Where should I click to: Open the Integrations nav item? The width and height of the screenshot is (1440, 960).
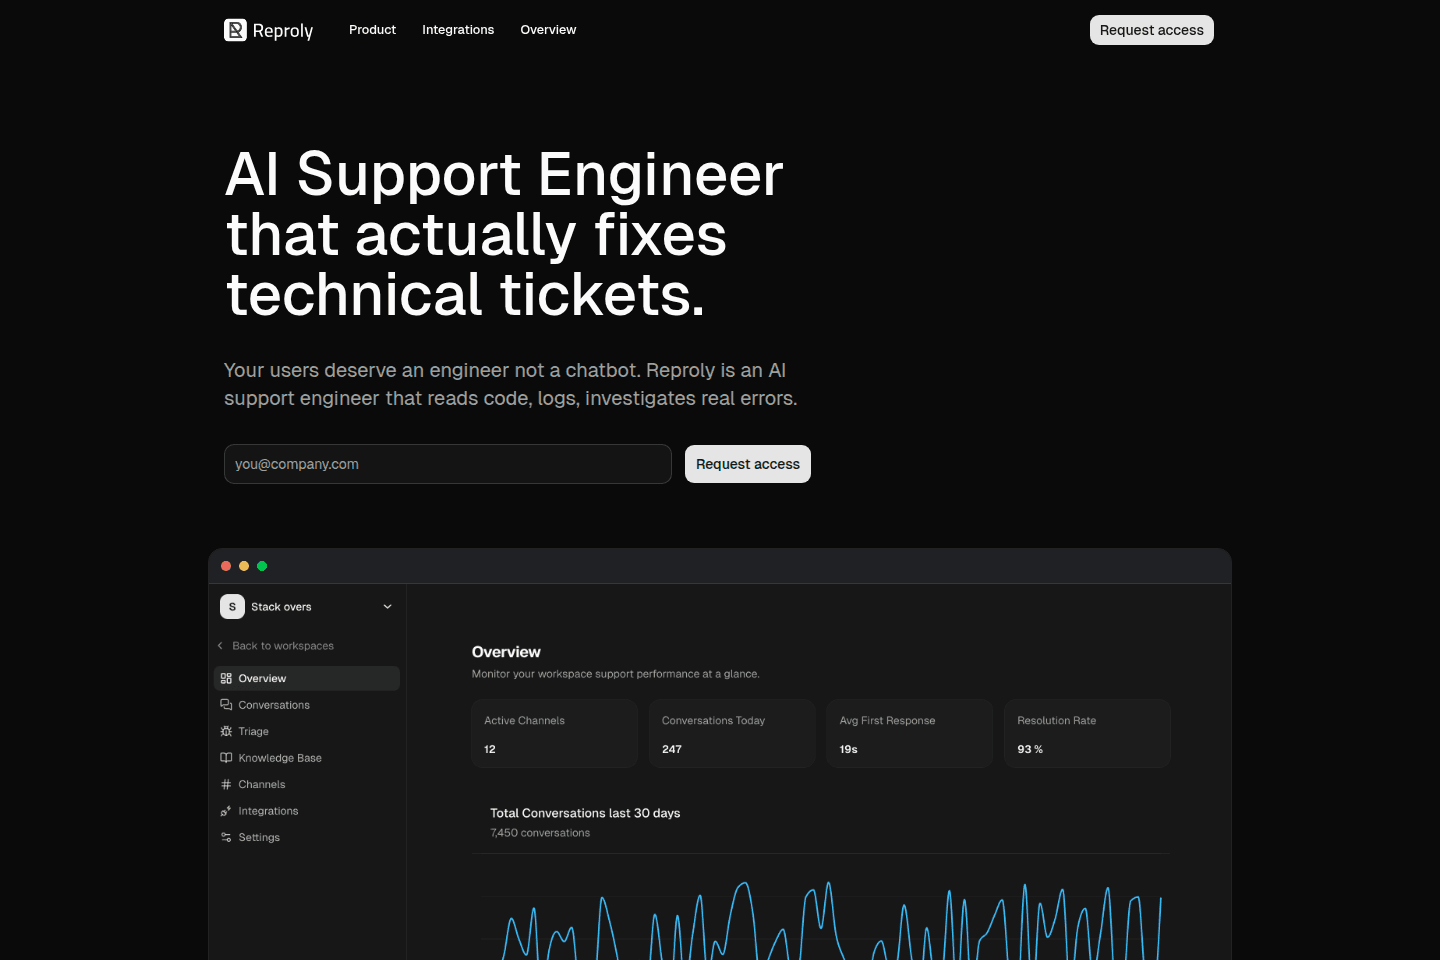coord(458,30)
